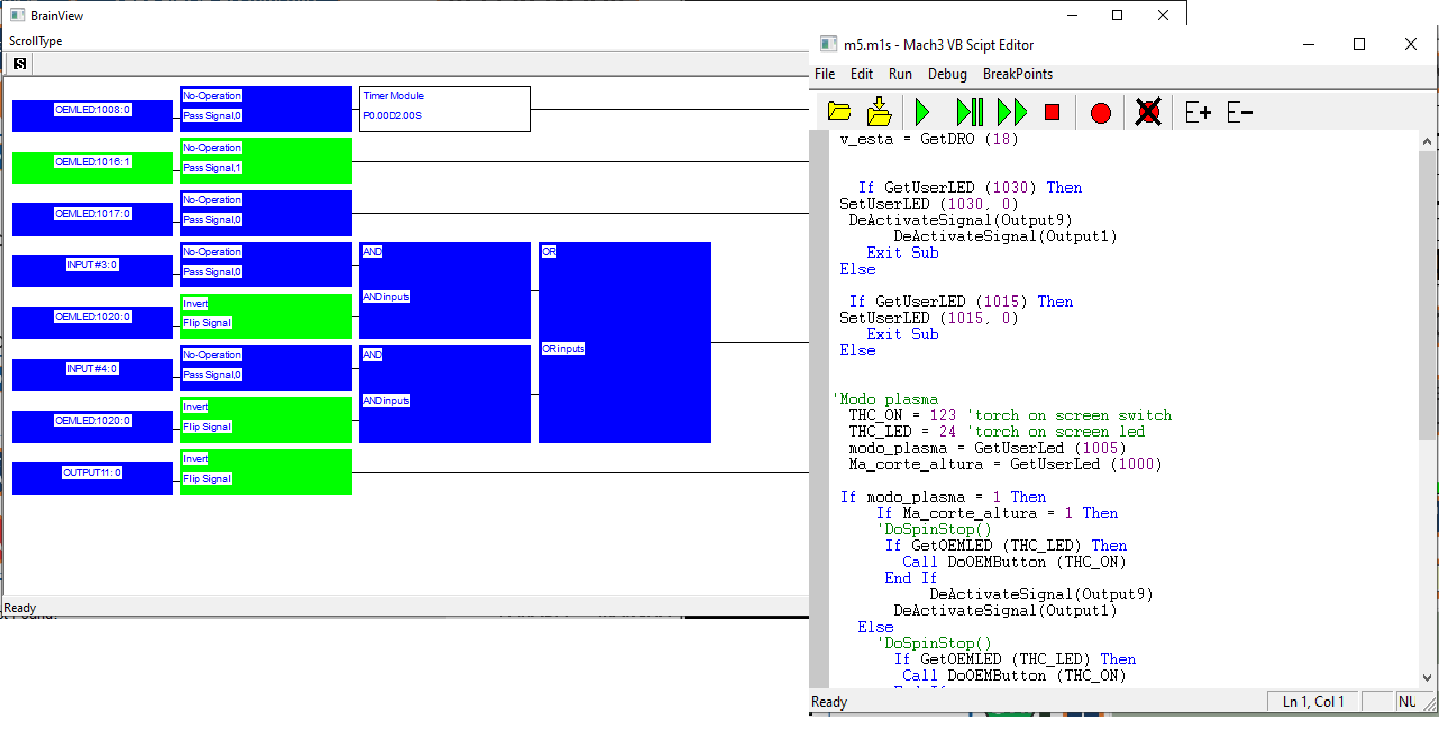
Task: Stop the script with red square
Action: point(1051,112)
